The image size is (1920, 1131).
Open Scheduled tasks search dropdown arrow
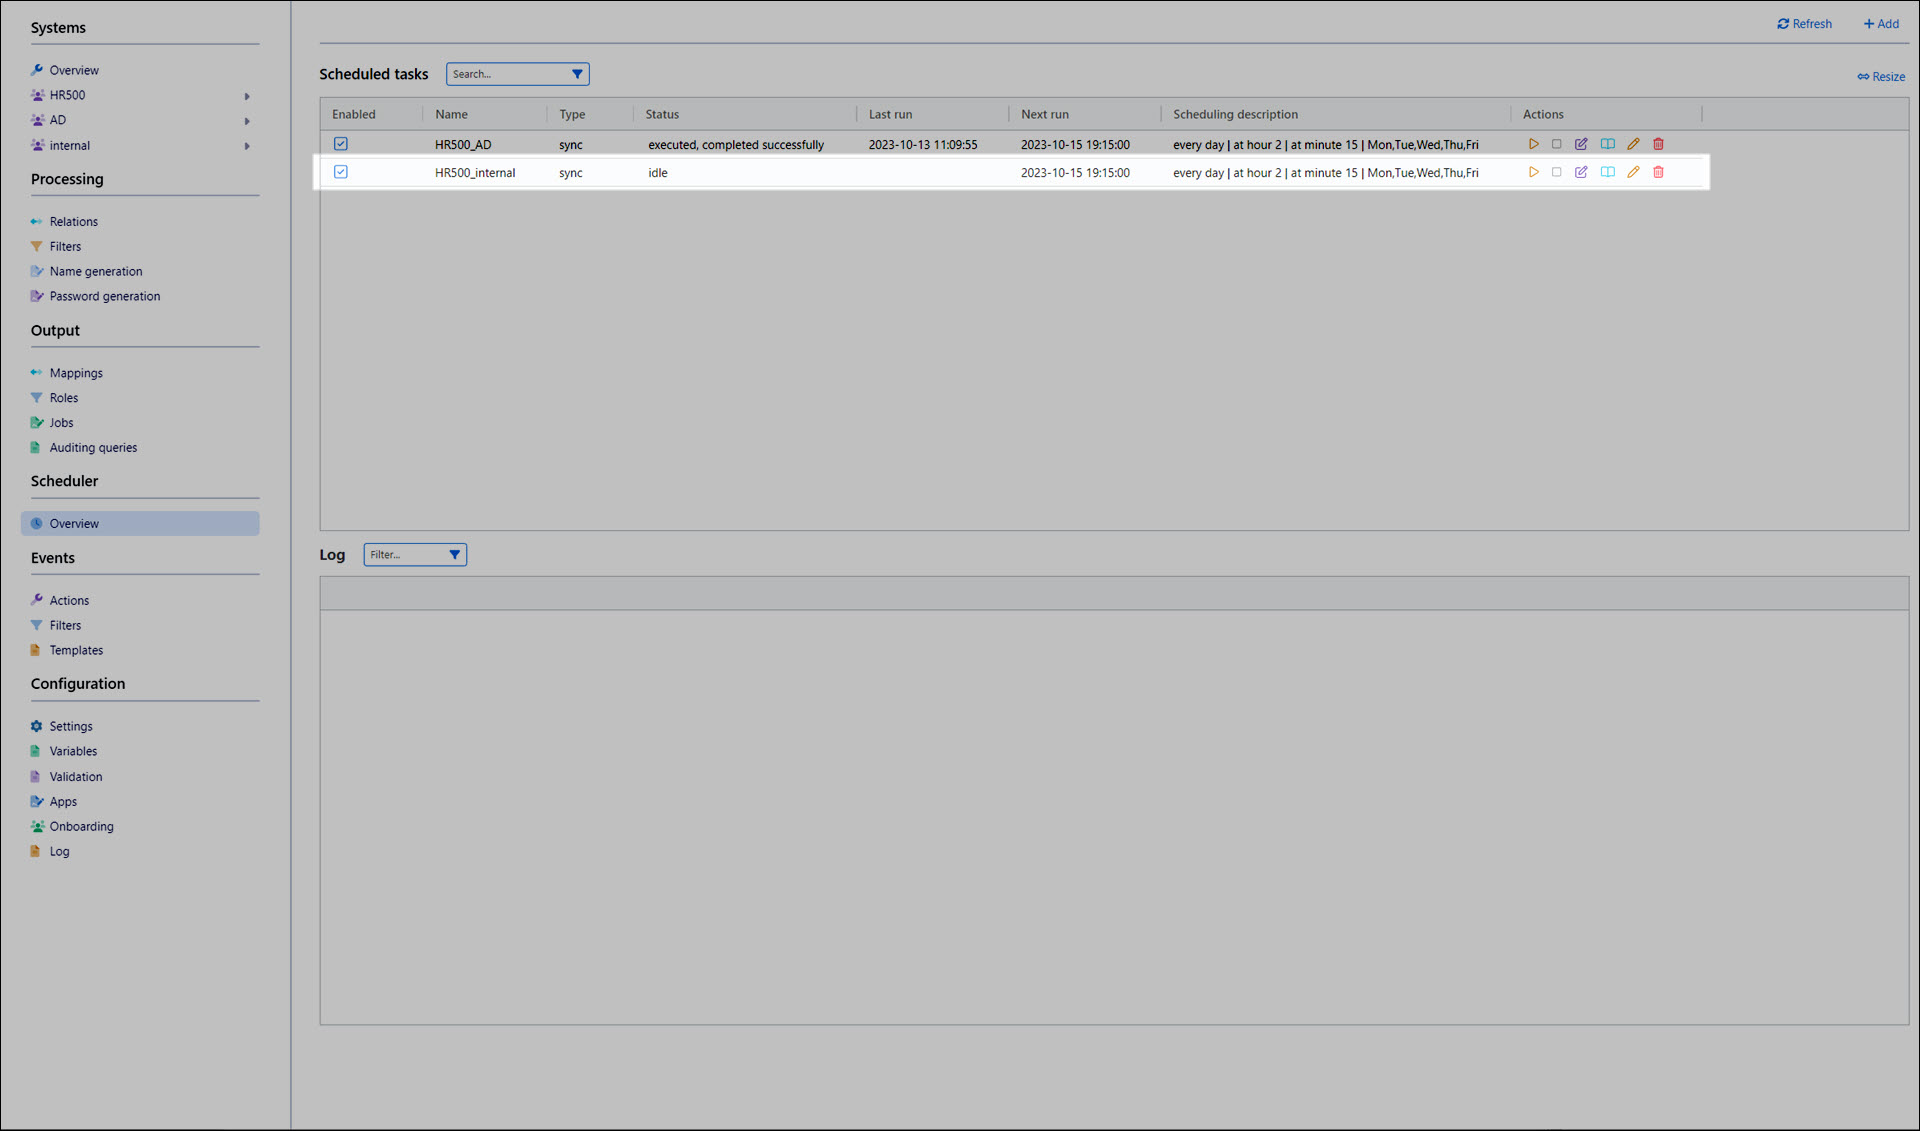click(x=577, y=74)
